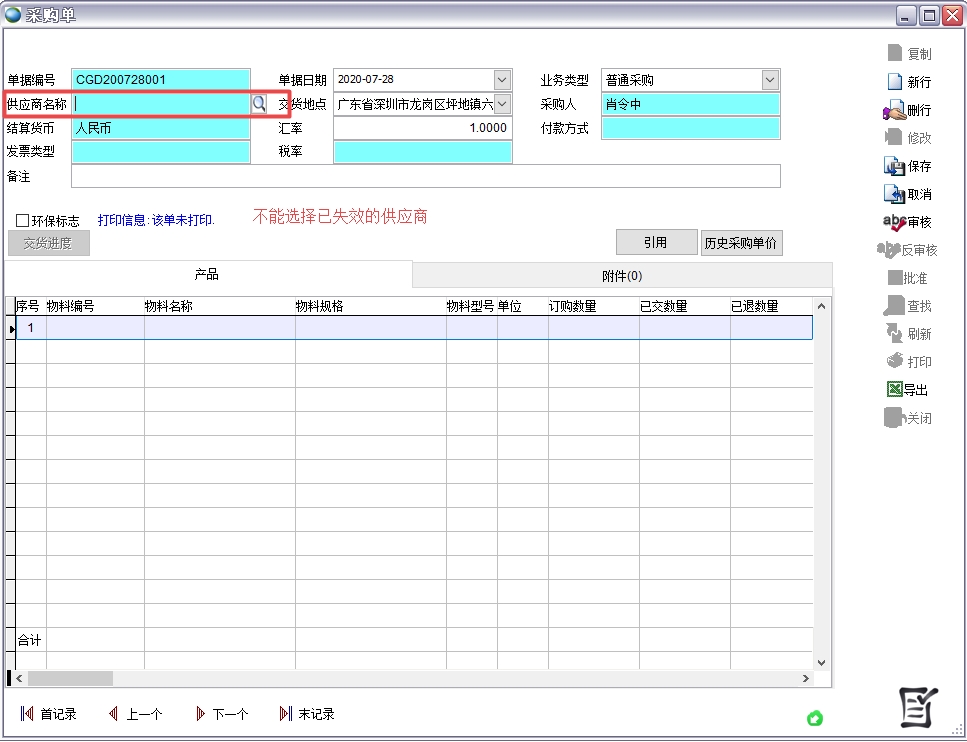Click the 引用 button

pyautogui.click(x=655, y=243)
